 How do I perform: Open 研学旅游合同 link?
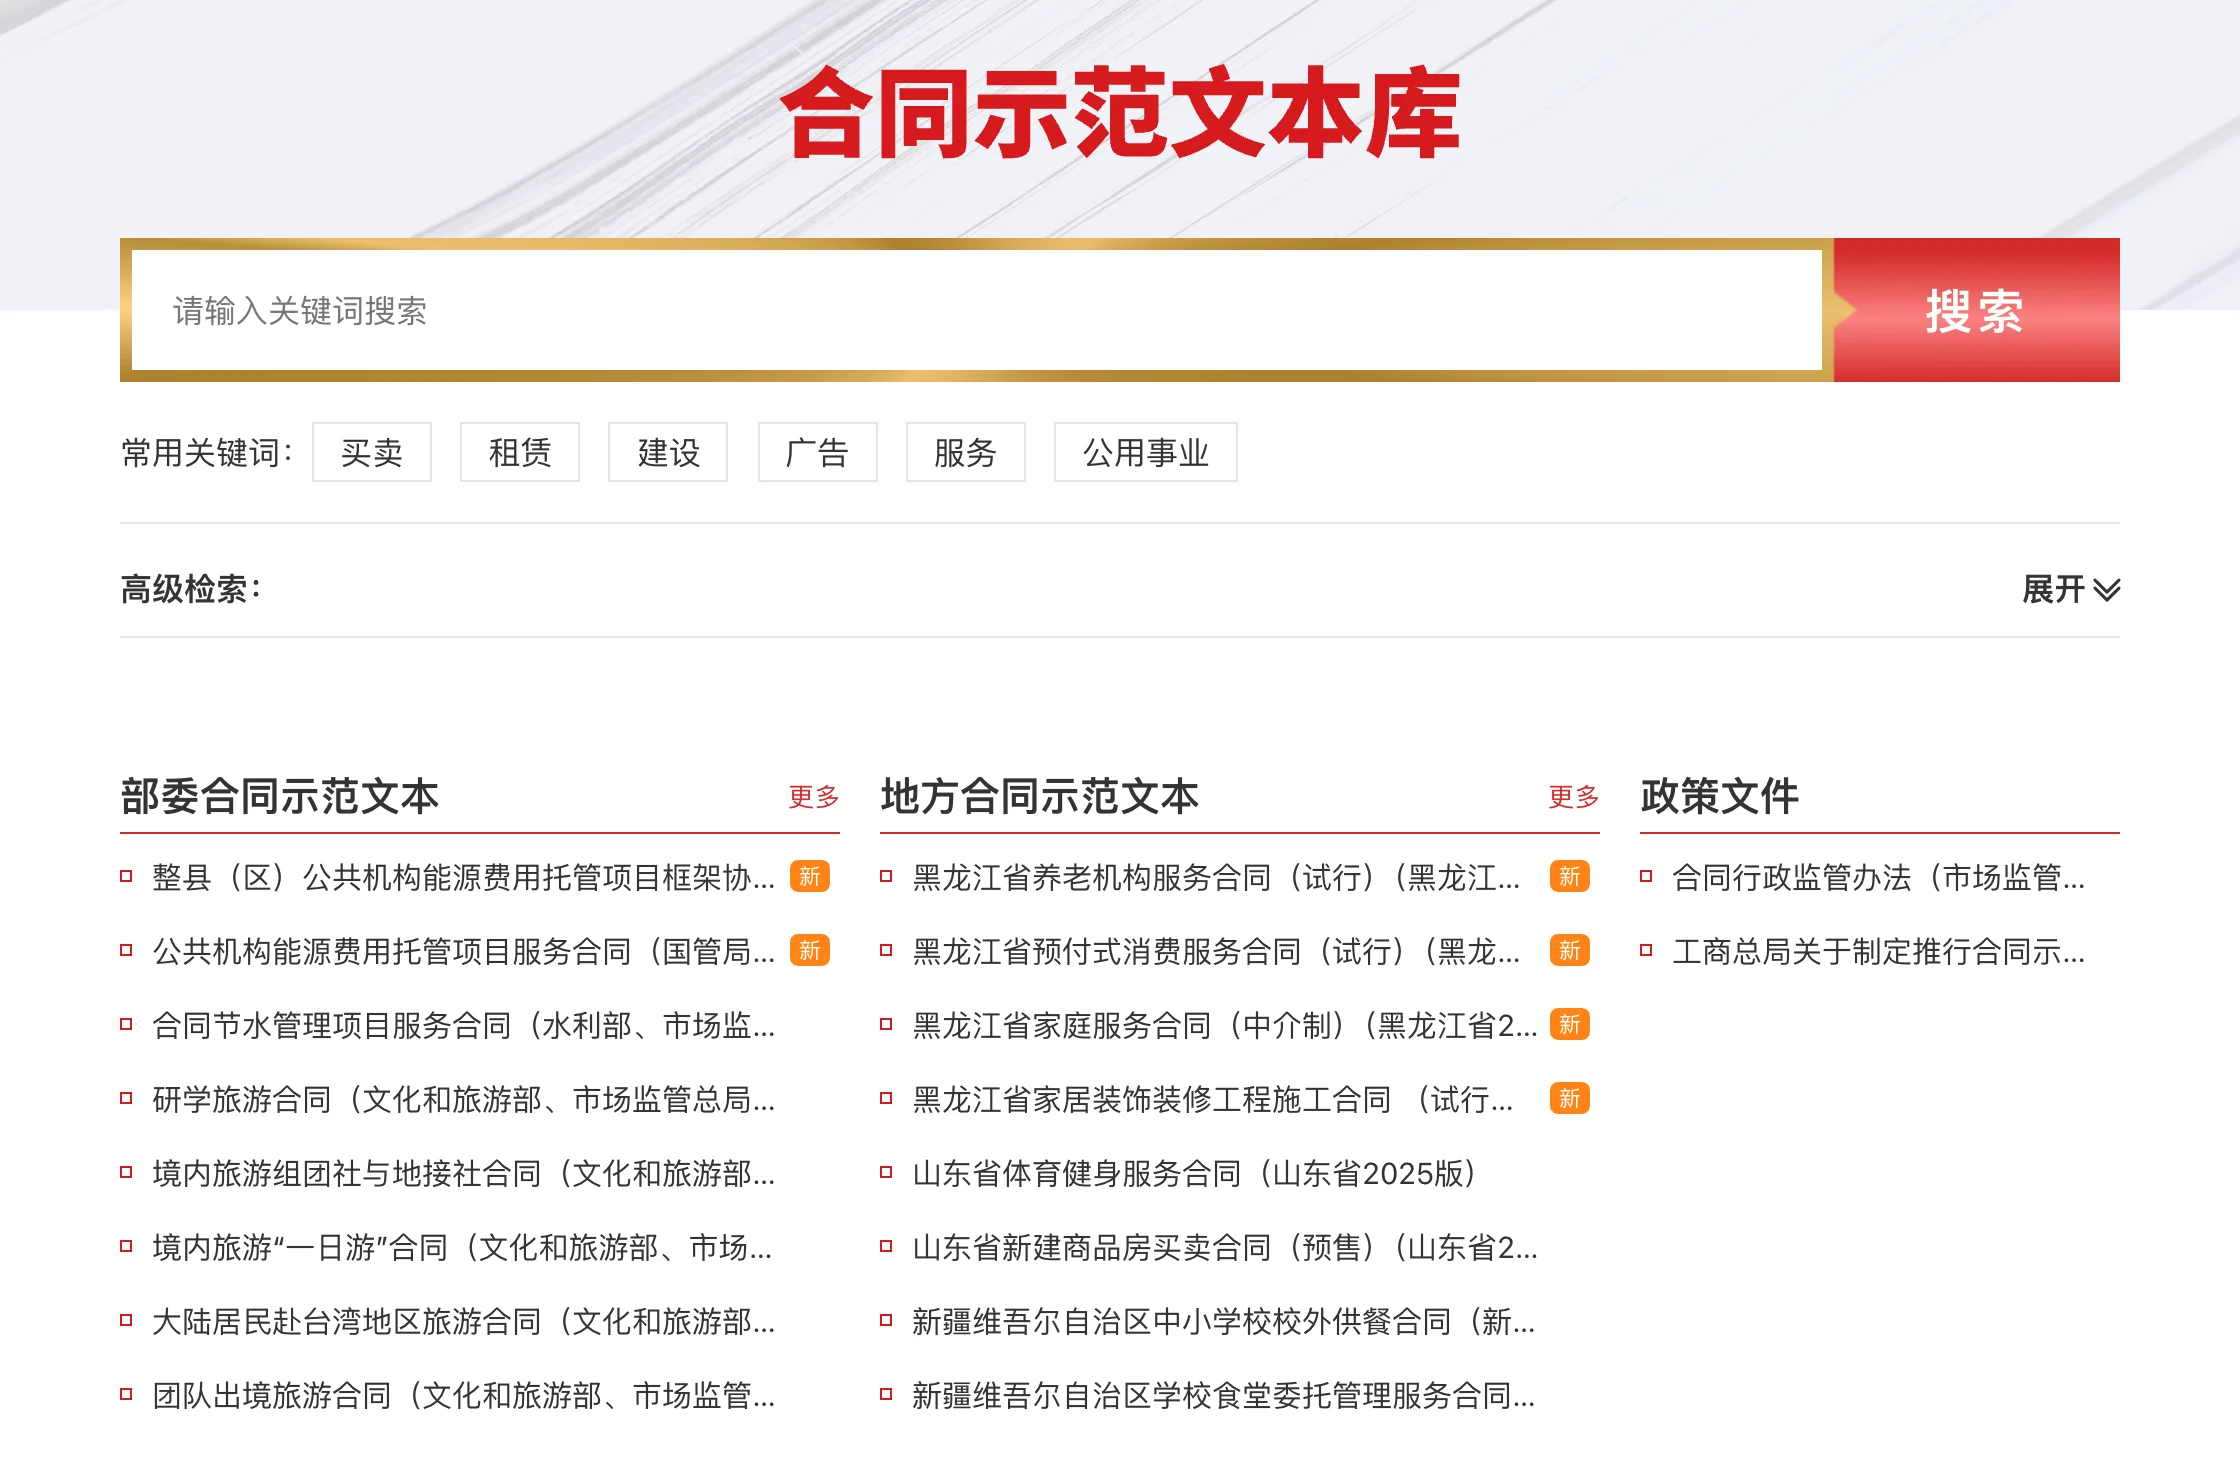463,1099
